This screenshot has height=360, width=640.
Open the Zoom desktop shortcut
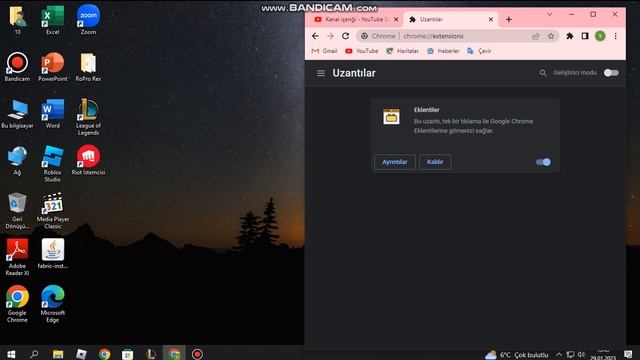88,20
